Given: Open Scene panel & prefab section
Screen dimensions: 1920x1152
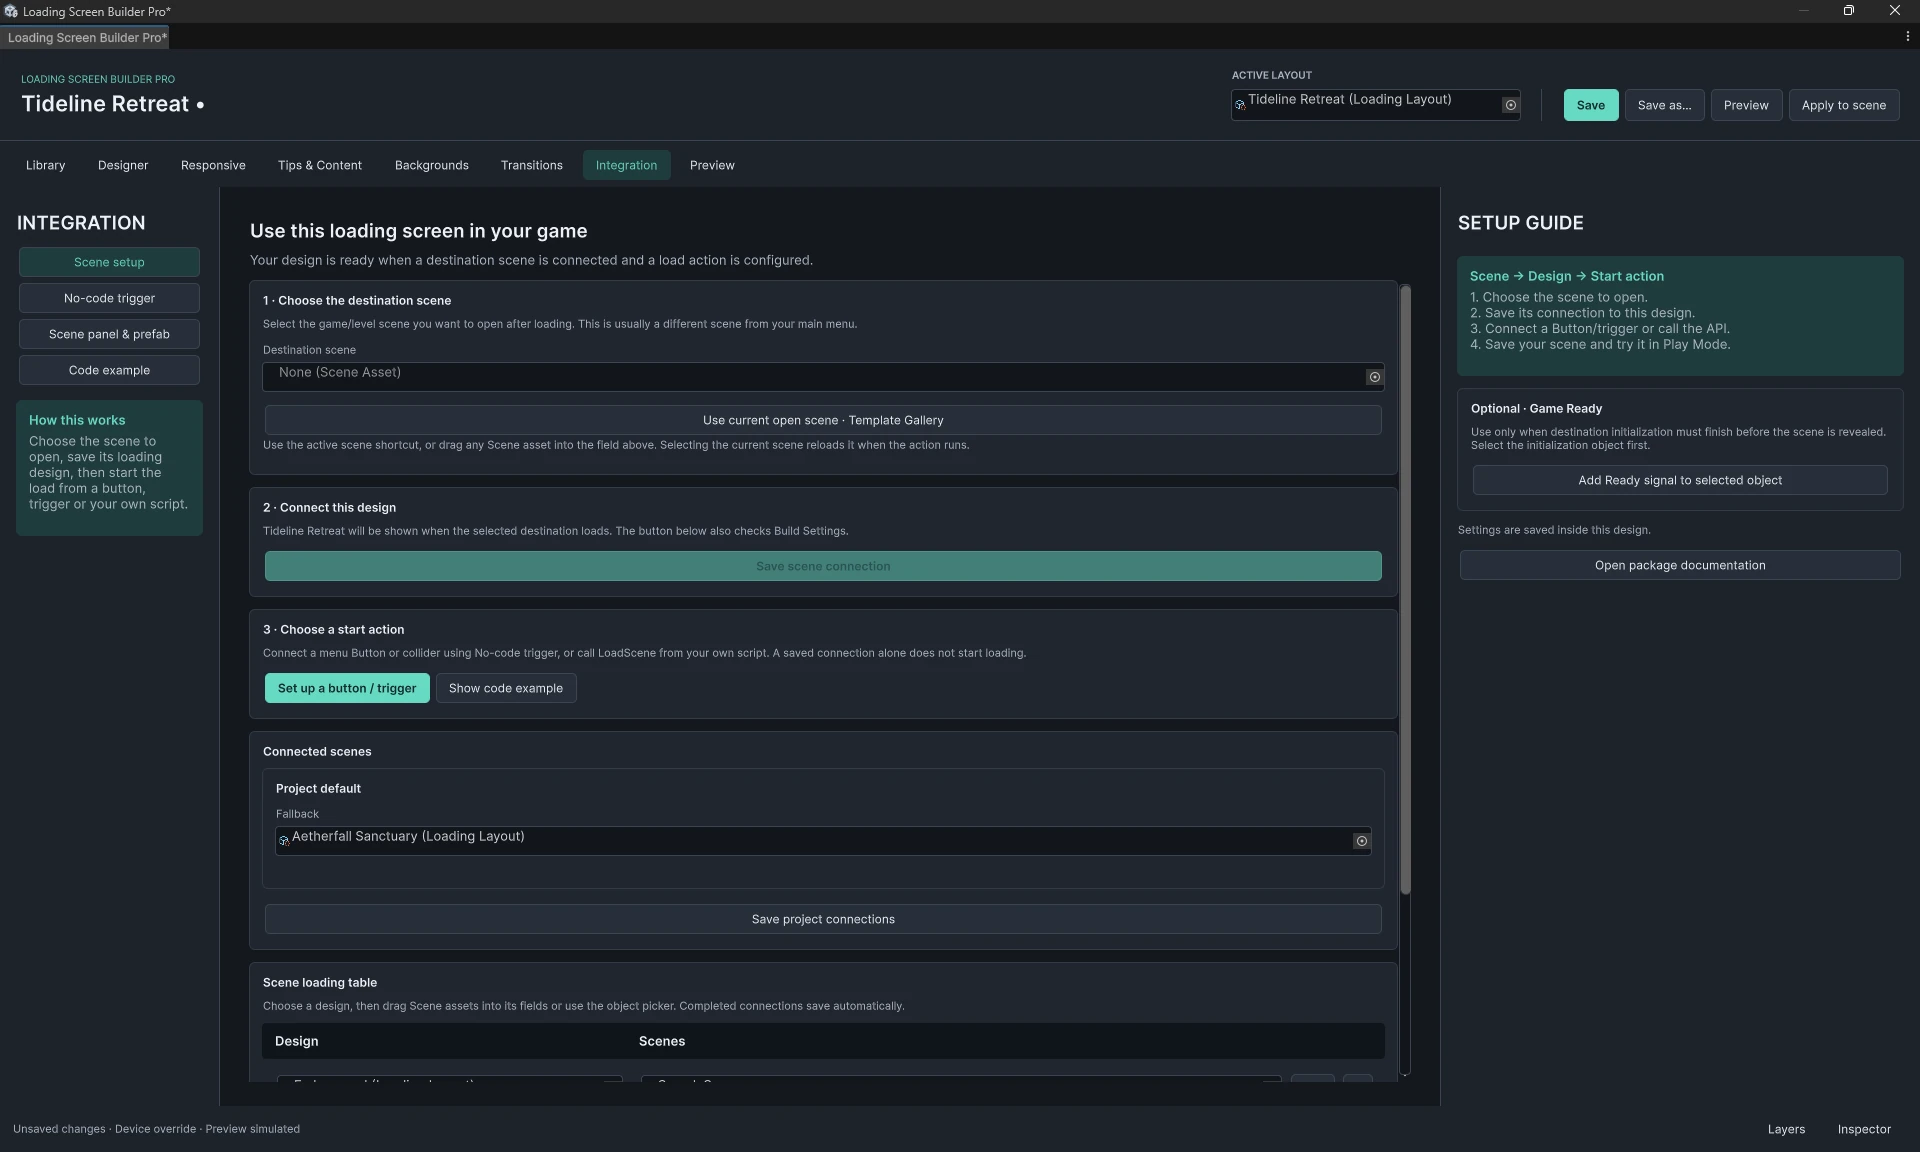Looking at the screenshot, I should click(109, 334).
